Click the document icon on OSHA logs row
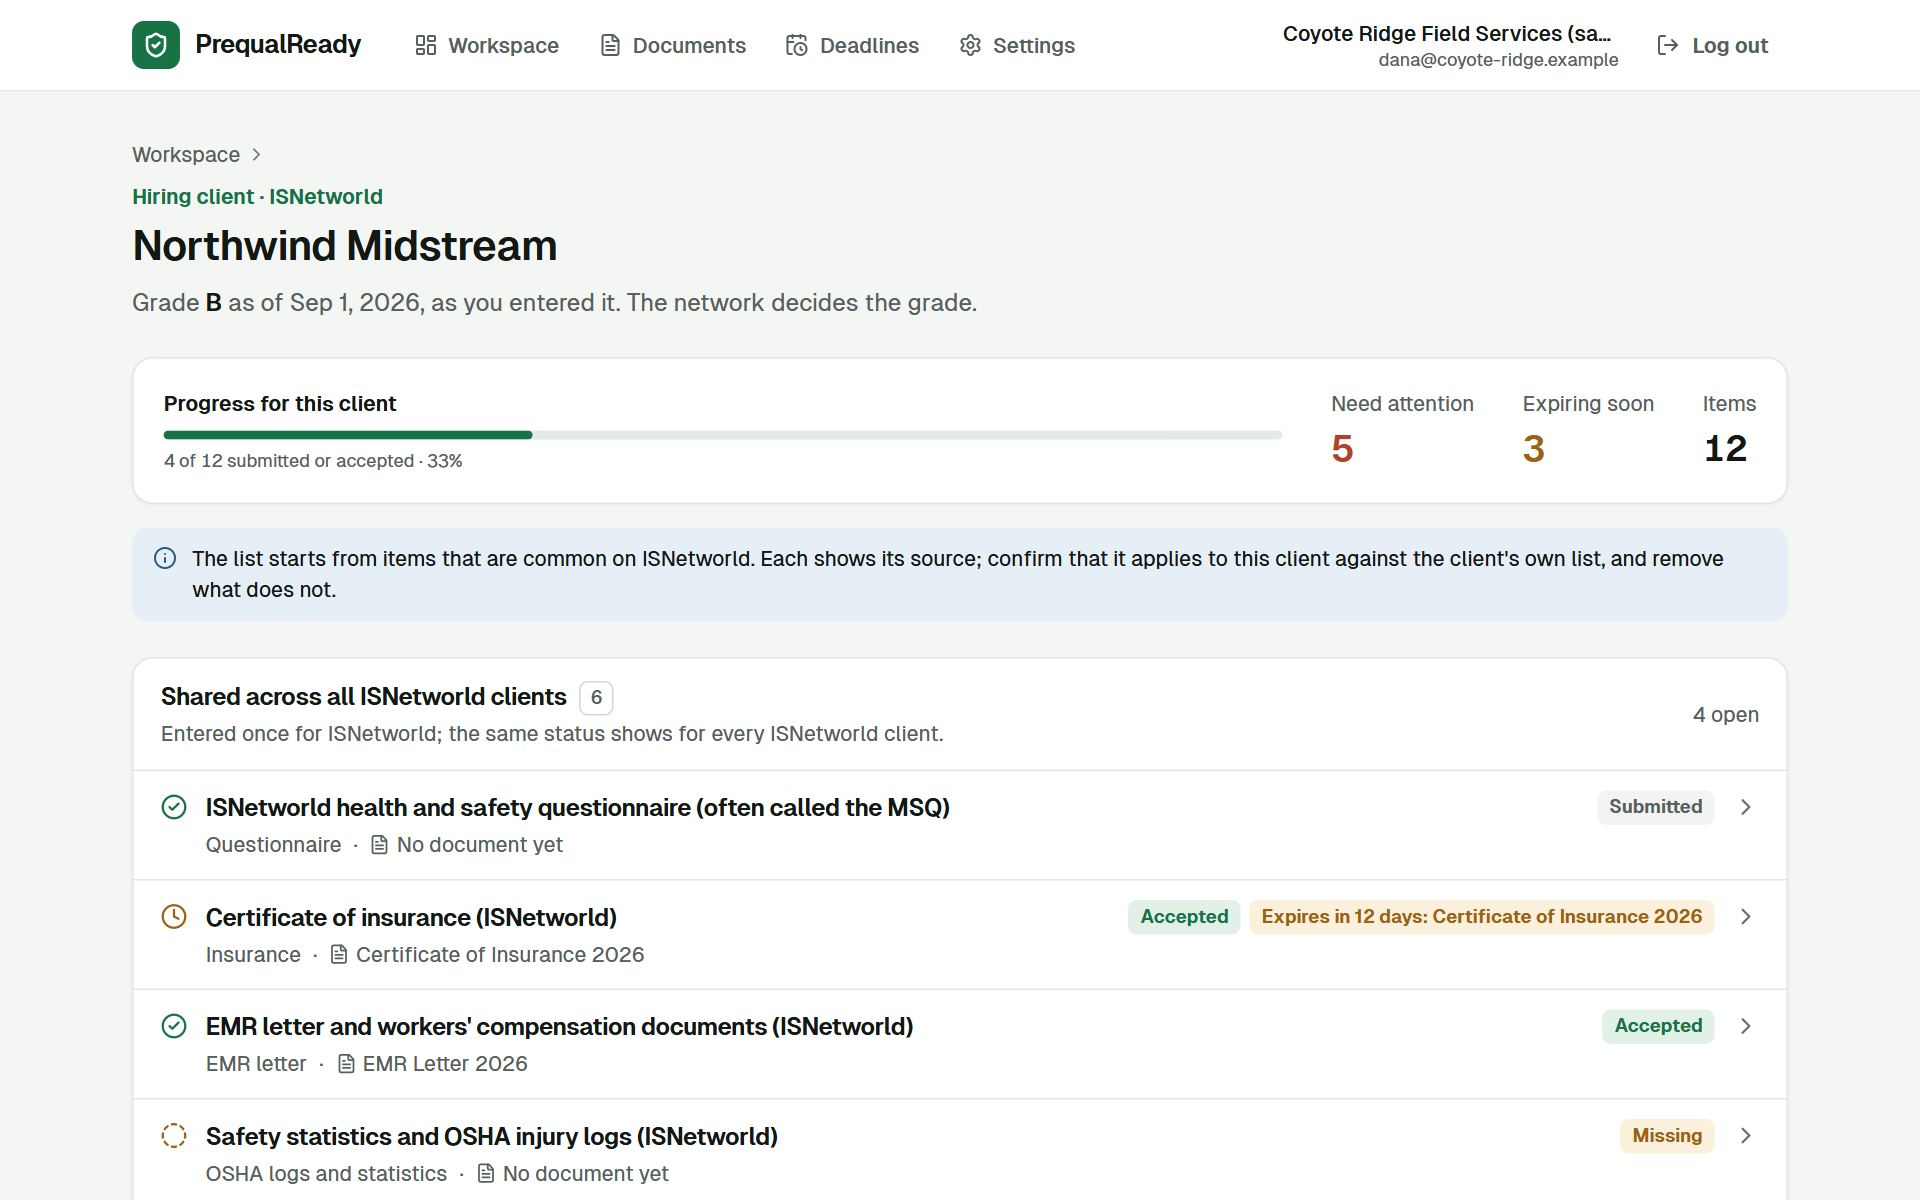The image size is (1920, 1200). [486, 1174]
